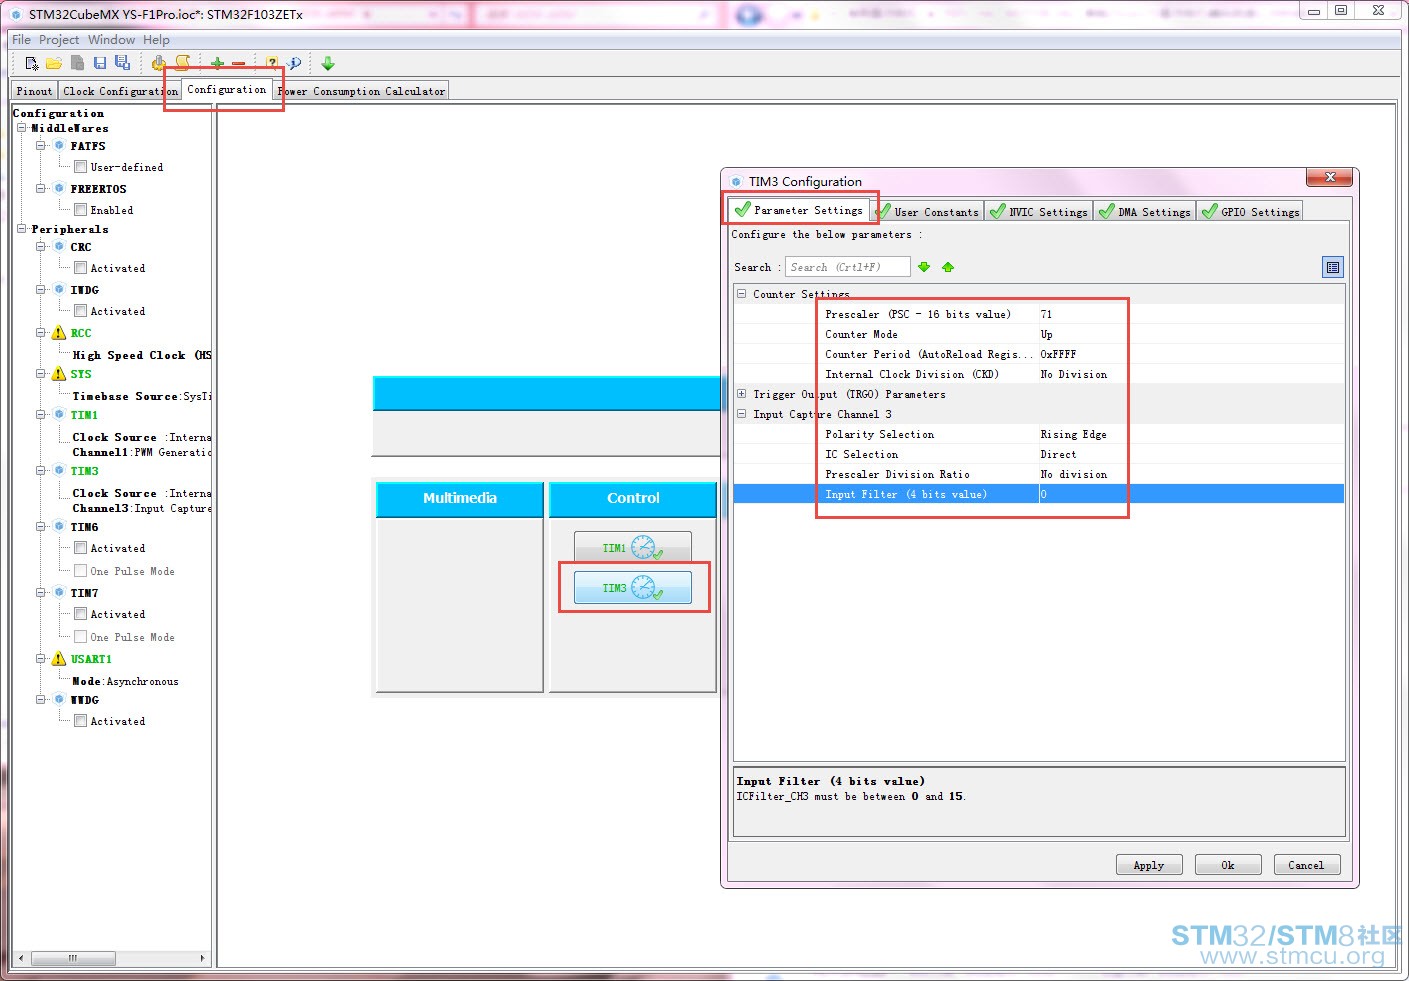
Task: Collapse the RCC tree node
Action: coord(41,333)
